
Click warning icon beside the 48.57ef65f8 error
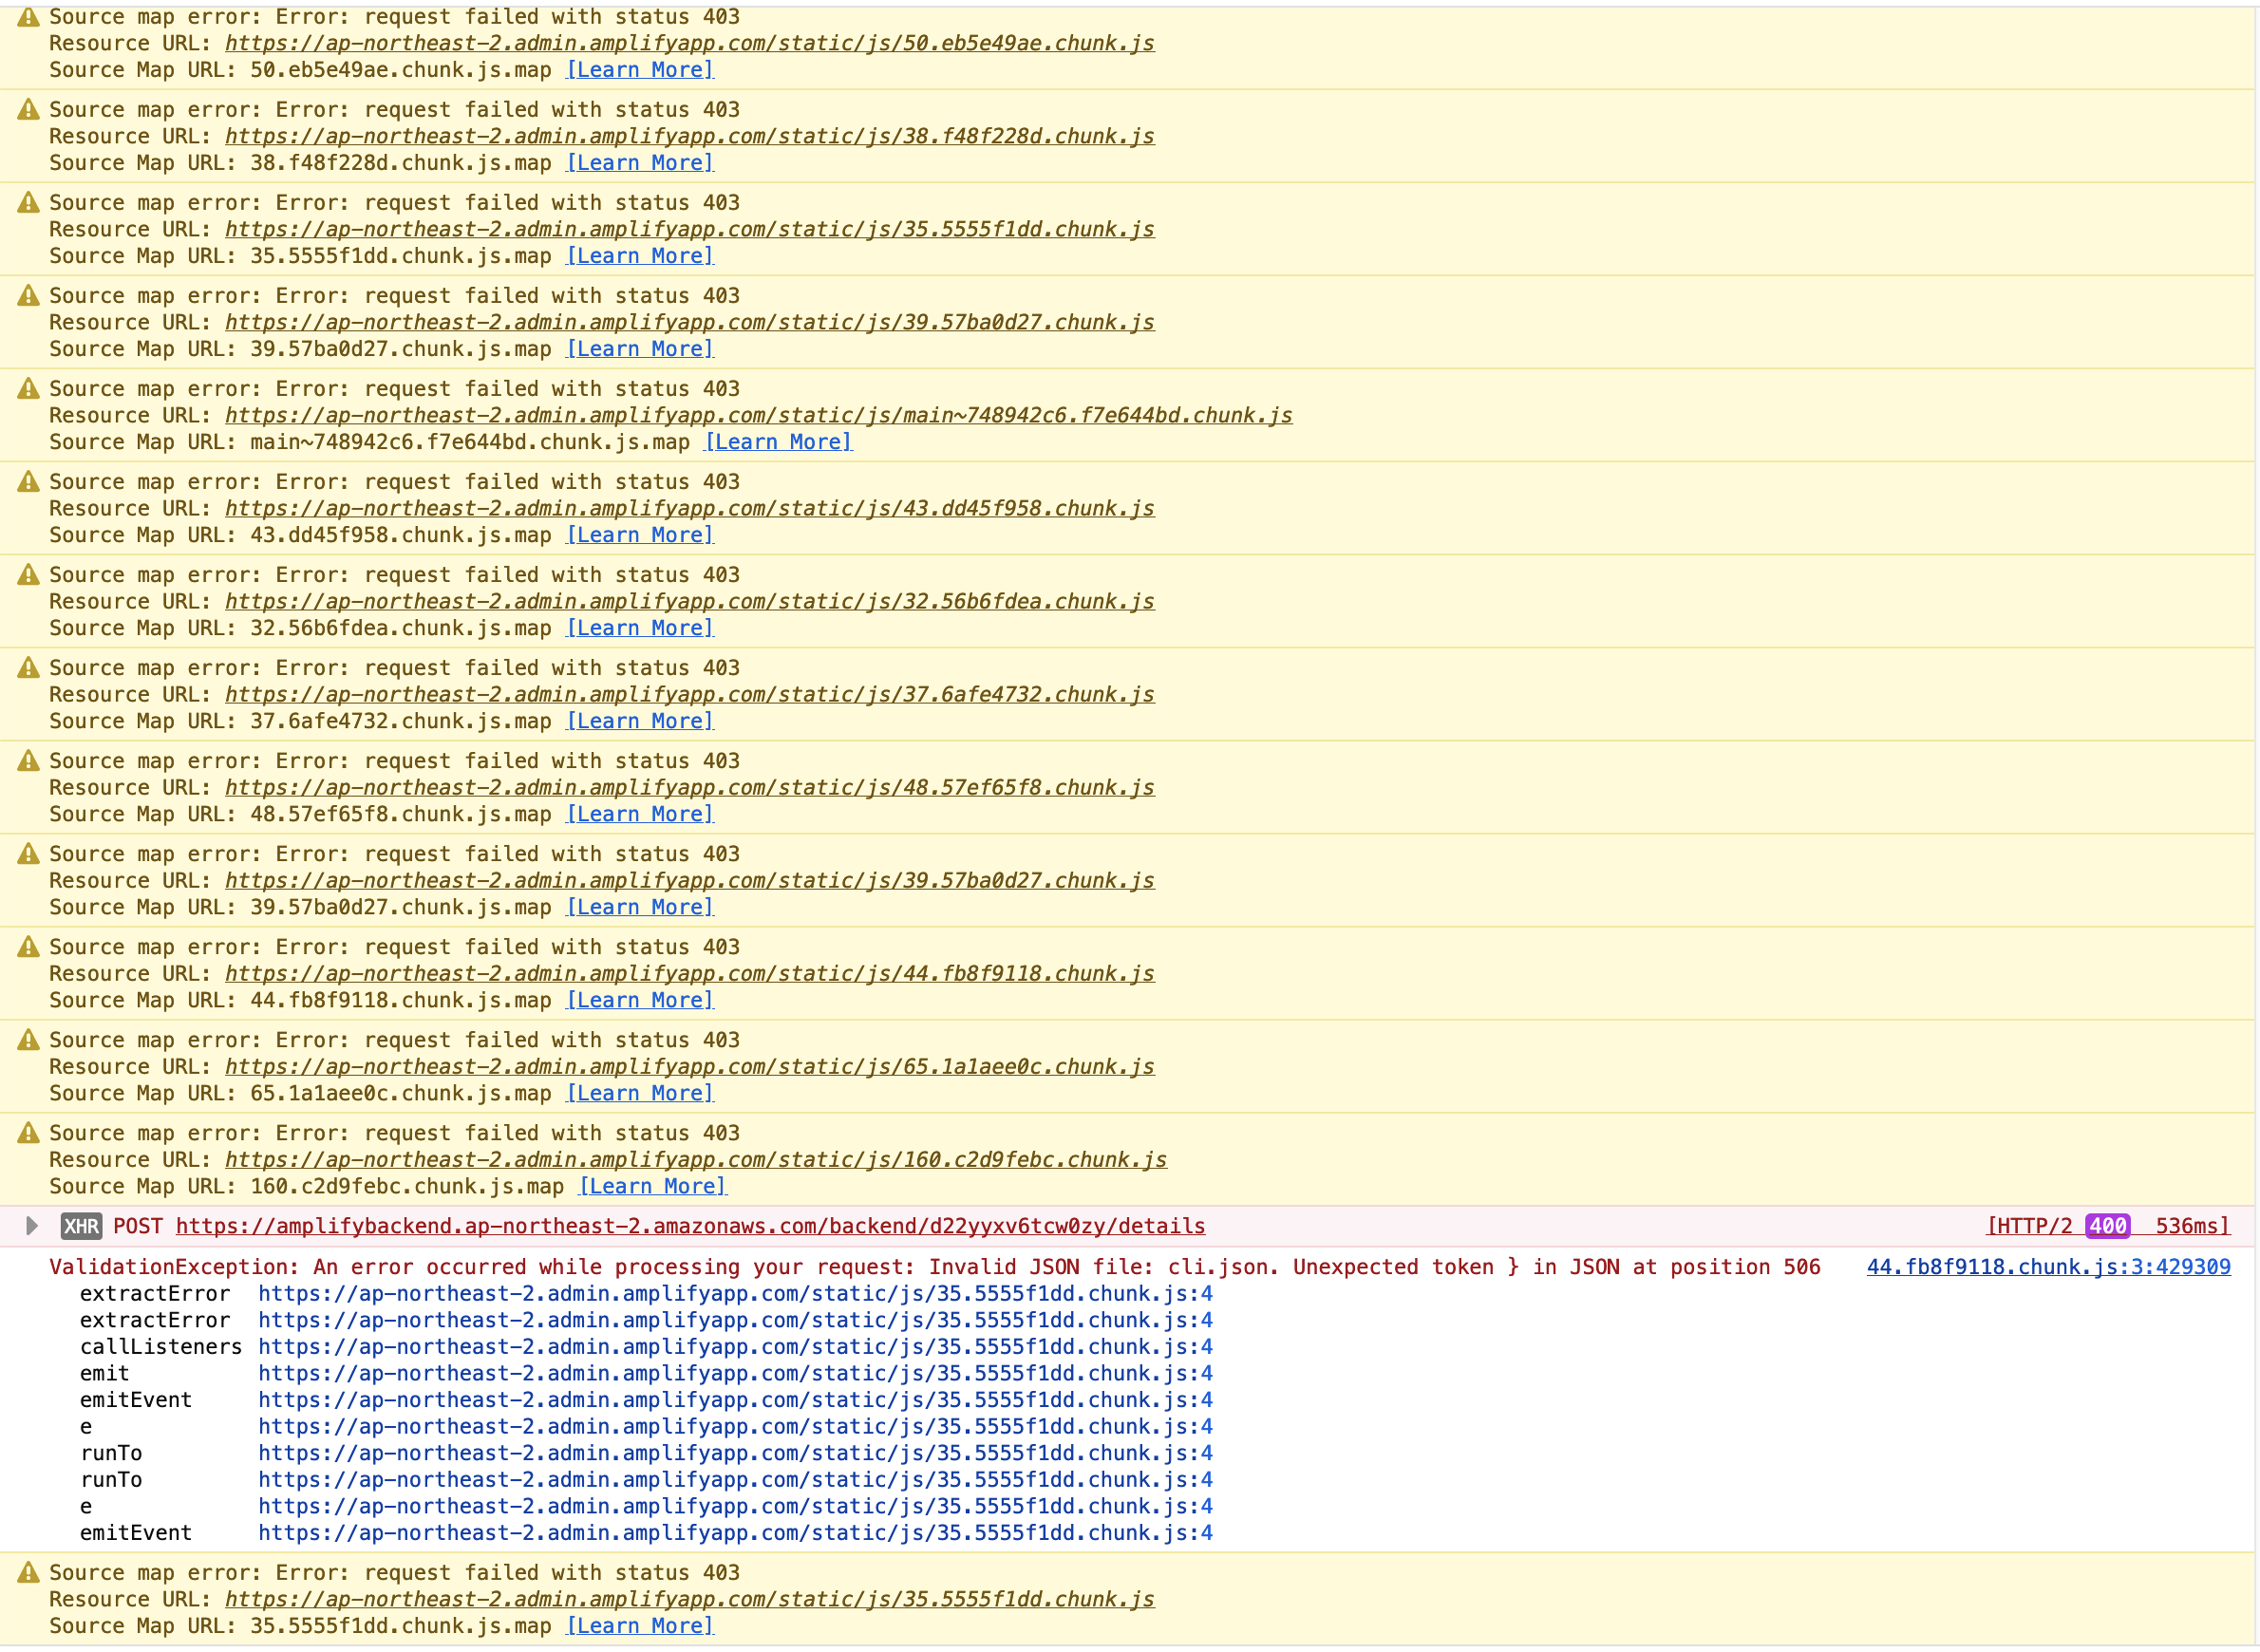[x=28, y=760]
